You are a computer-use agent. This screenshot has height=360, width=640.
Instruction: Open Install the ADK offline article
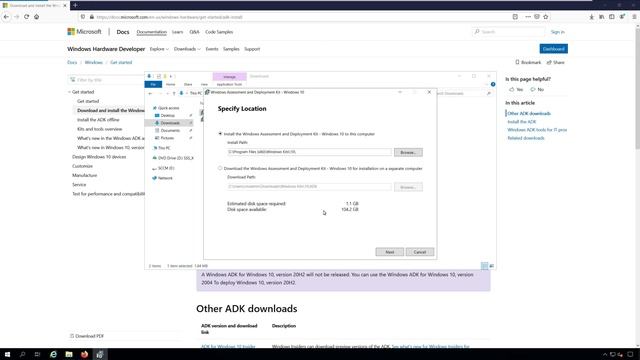[98, 120]
